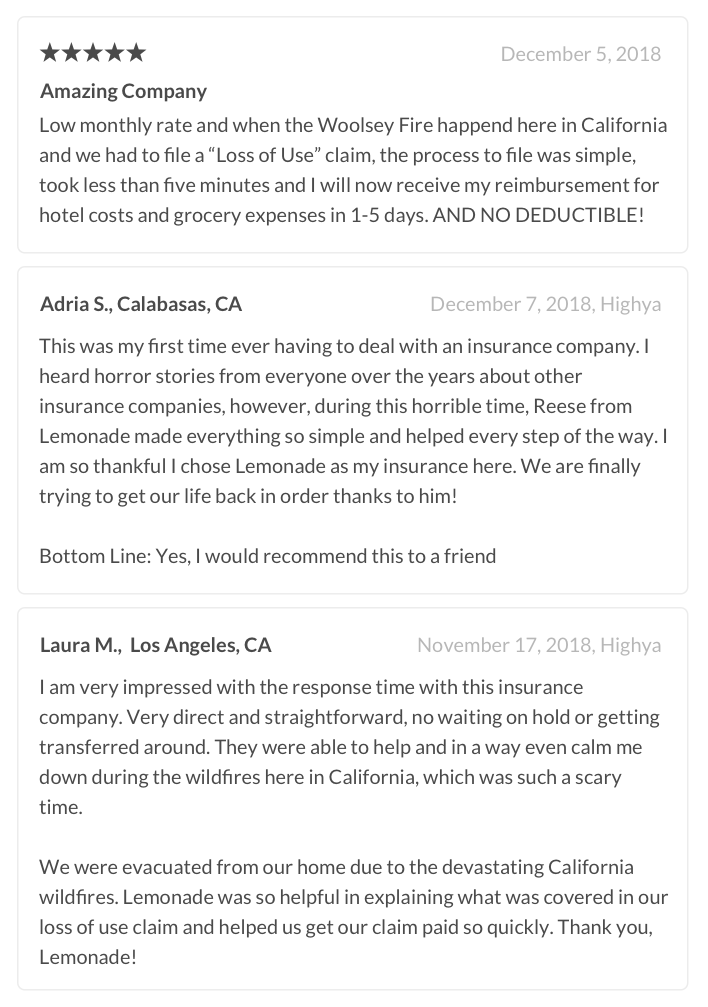This screenshot has width=708, height=1007.
Task: Click the Woolsey Fire review paragraph
Action: tap(353, 170)
